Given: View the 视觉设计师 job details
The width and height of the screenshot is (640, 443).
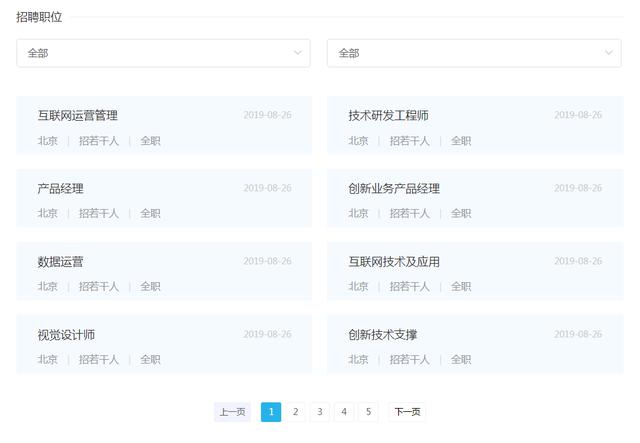Looking at the screenshot, I should (66, 335).
